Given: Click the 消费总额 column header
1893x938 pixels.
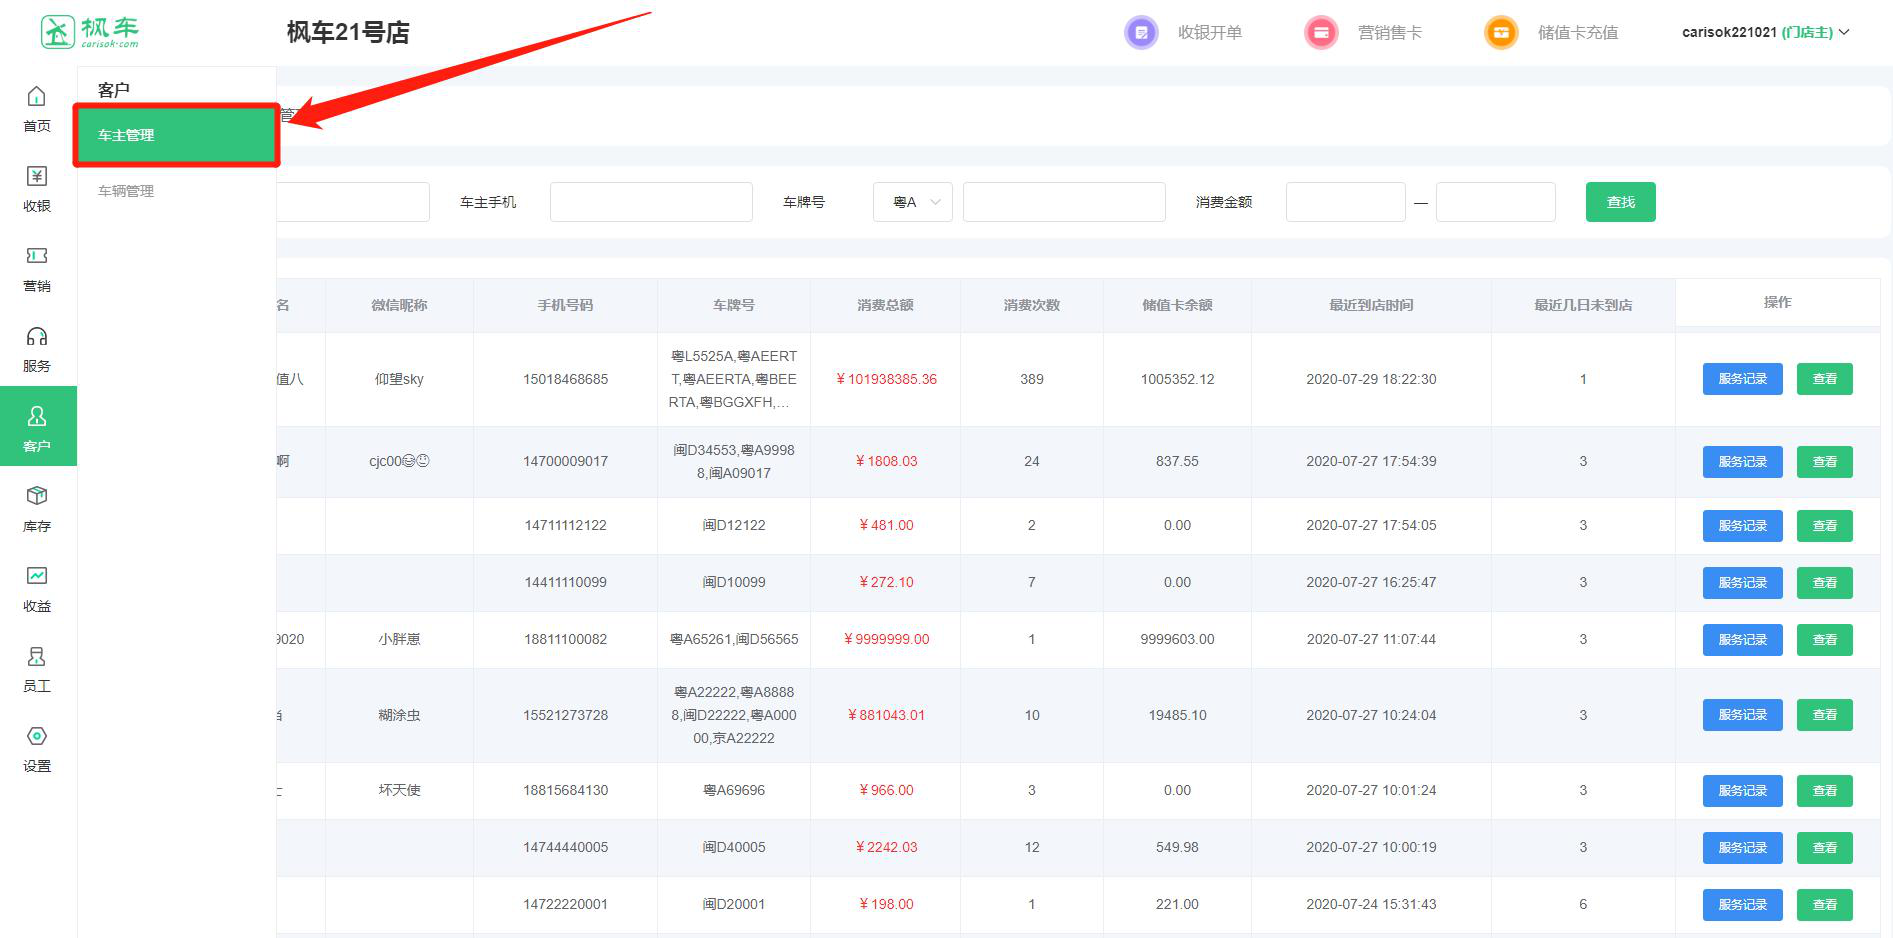Looking at the screenshot, I should 885,305.
